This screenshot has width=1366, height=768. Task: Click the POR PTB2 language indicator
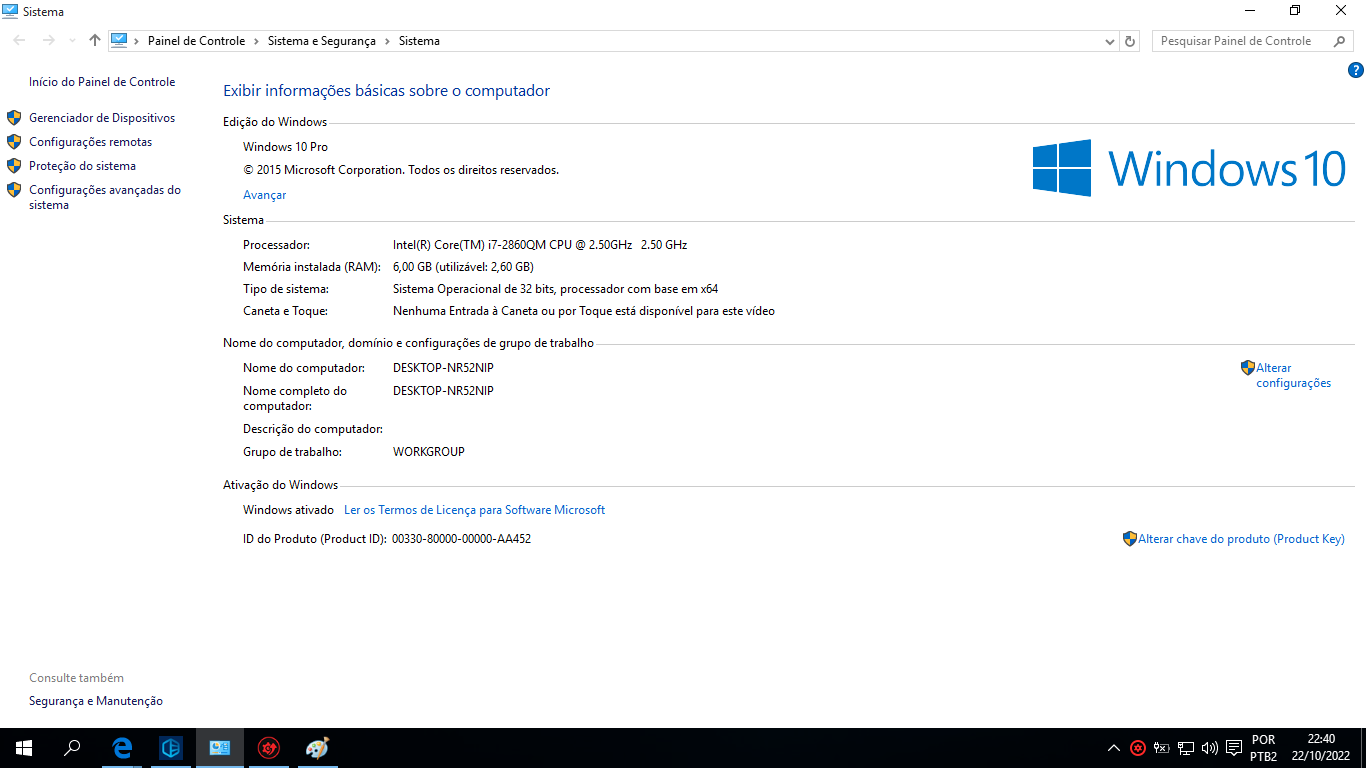pyautogui.click(x=1263, y=748)
